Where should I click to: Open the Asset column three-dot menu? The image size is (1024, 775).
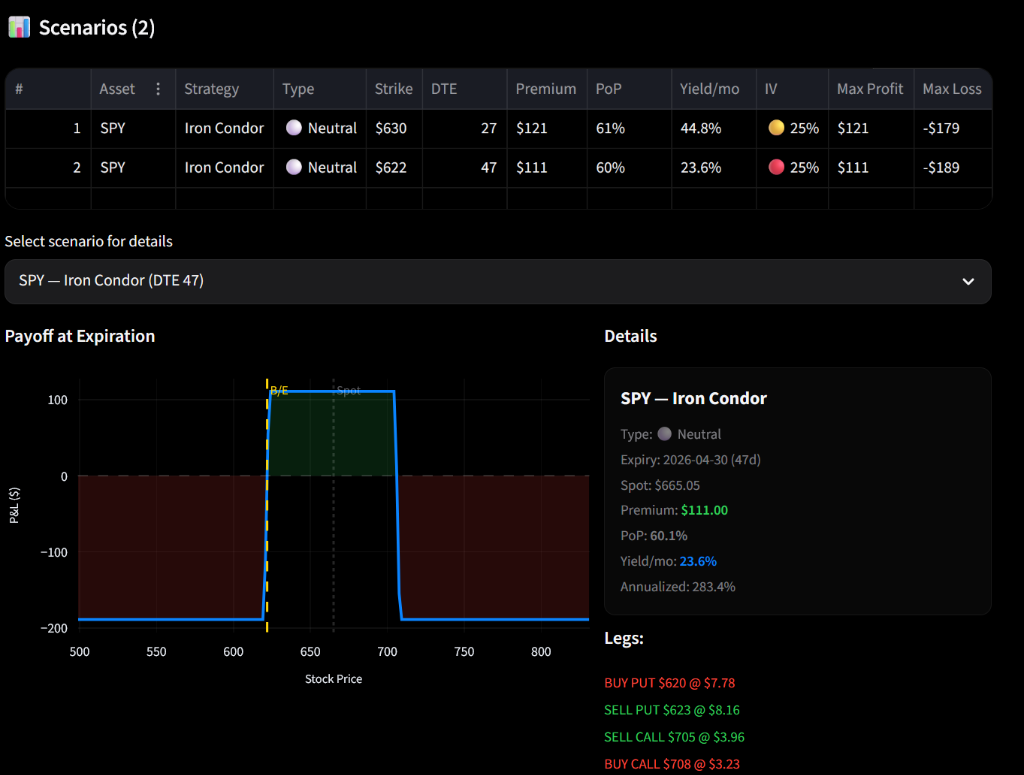[x=157, y=89]
